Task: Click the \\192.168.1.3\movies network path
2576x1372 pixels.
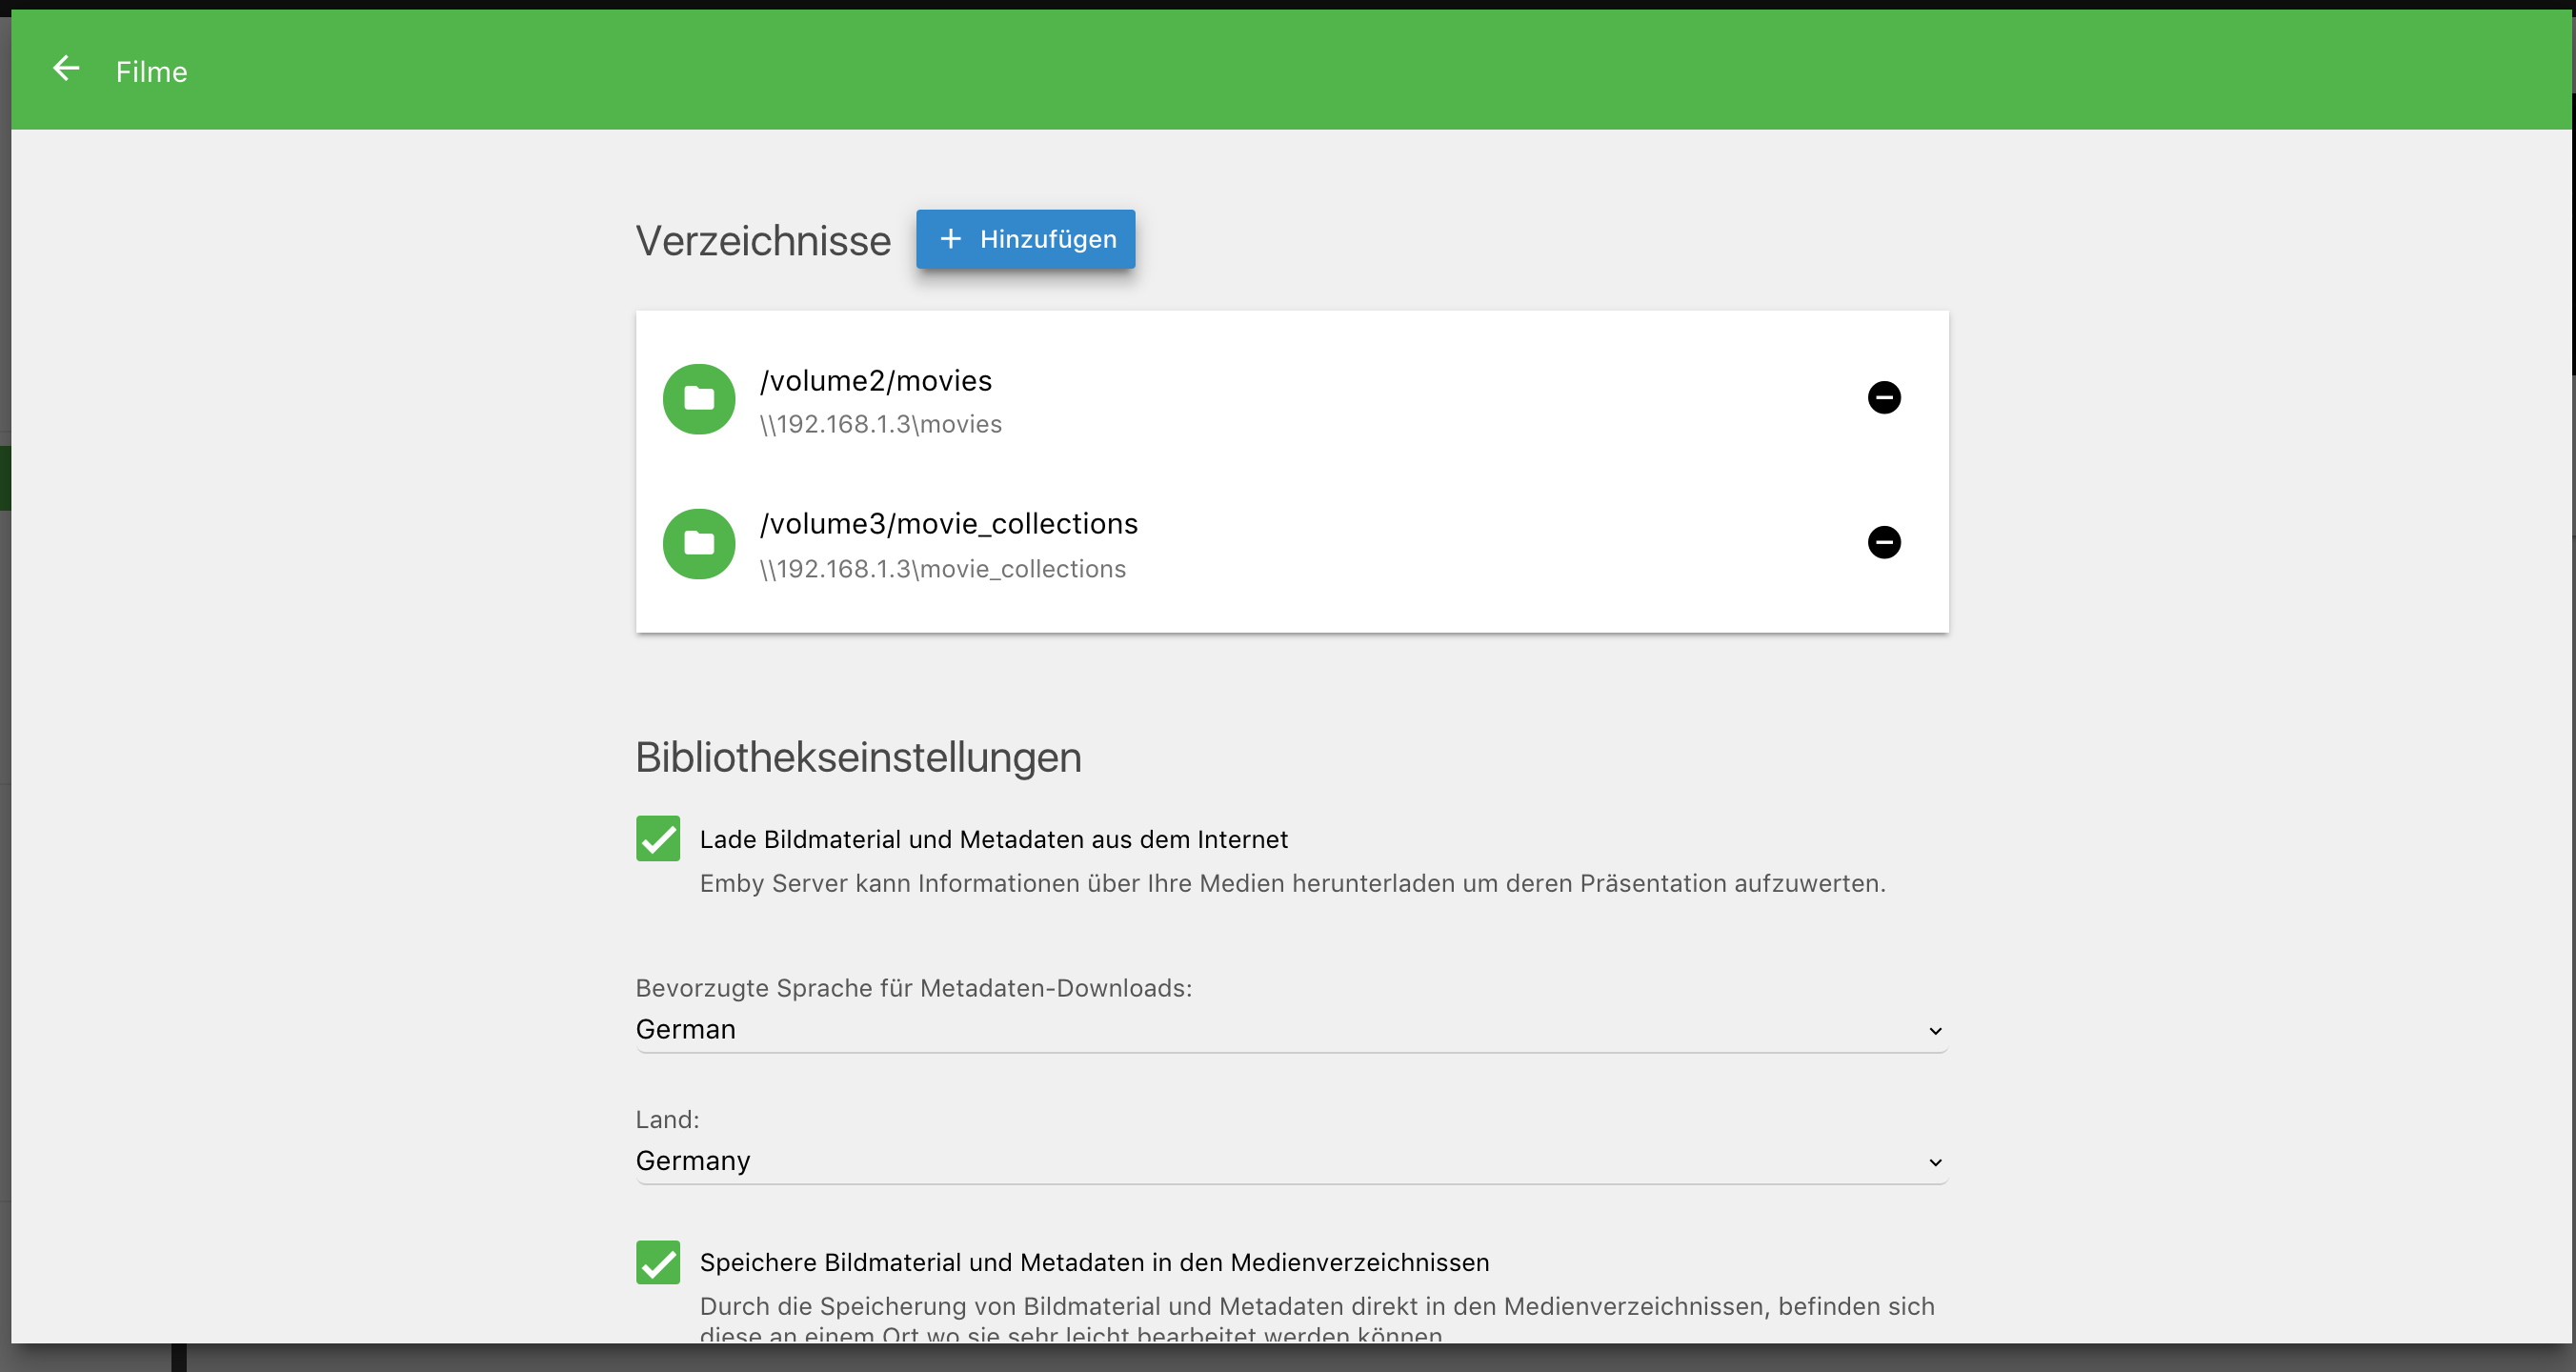Action: click(880, 424)
